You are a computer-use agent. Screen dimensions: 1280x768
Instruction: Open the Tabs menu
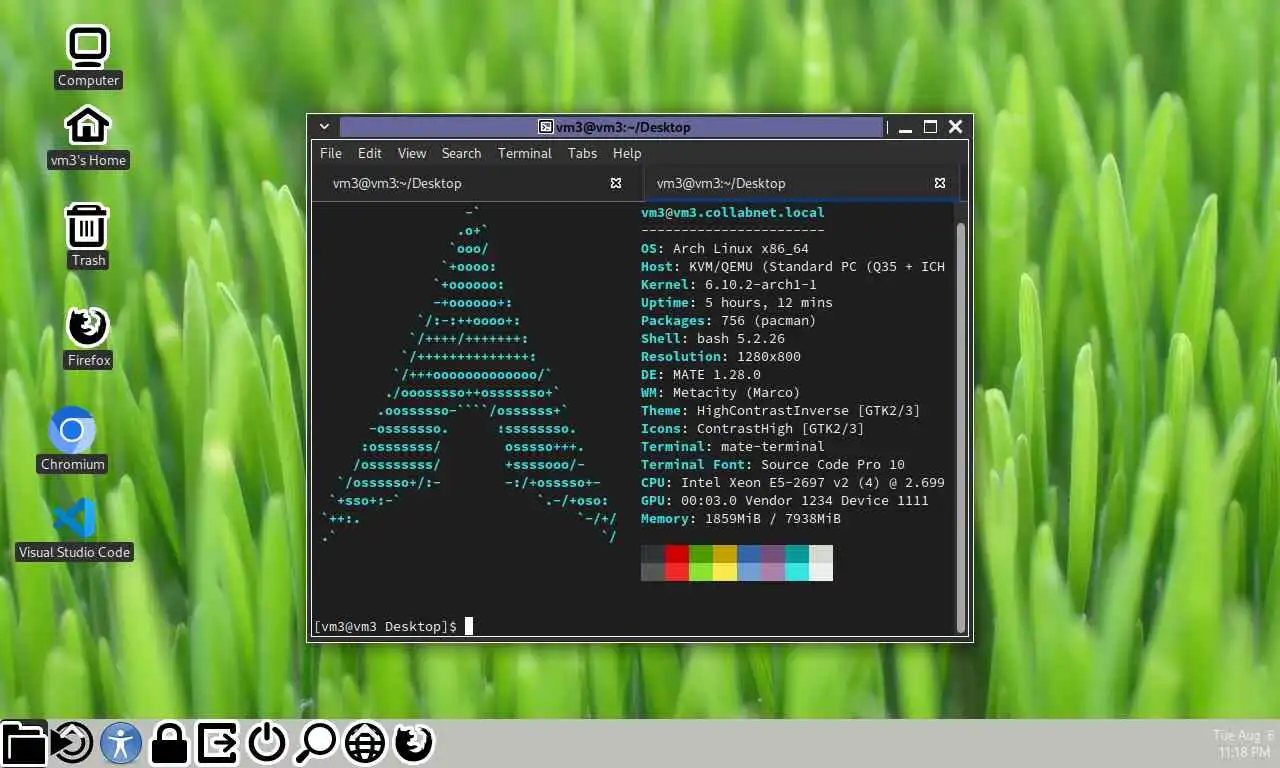coord(582,153)
